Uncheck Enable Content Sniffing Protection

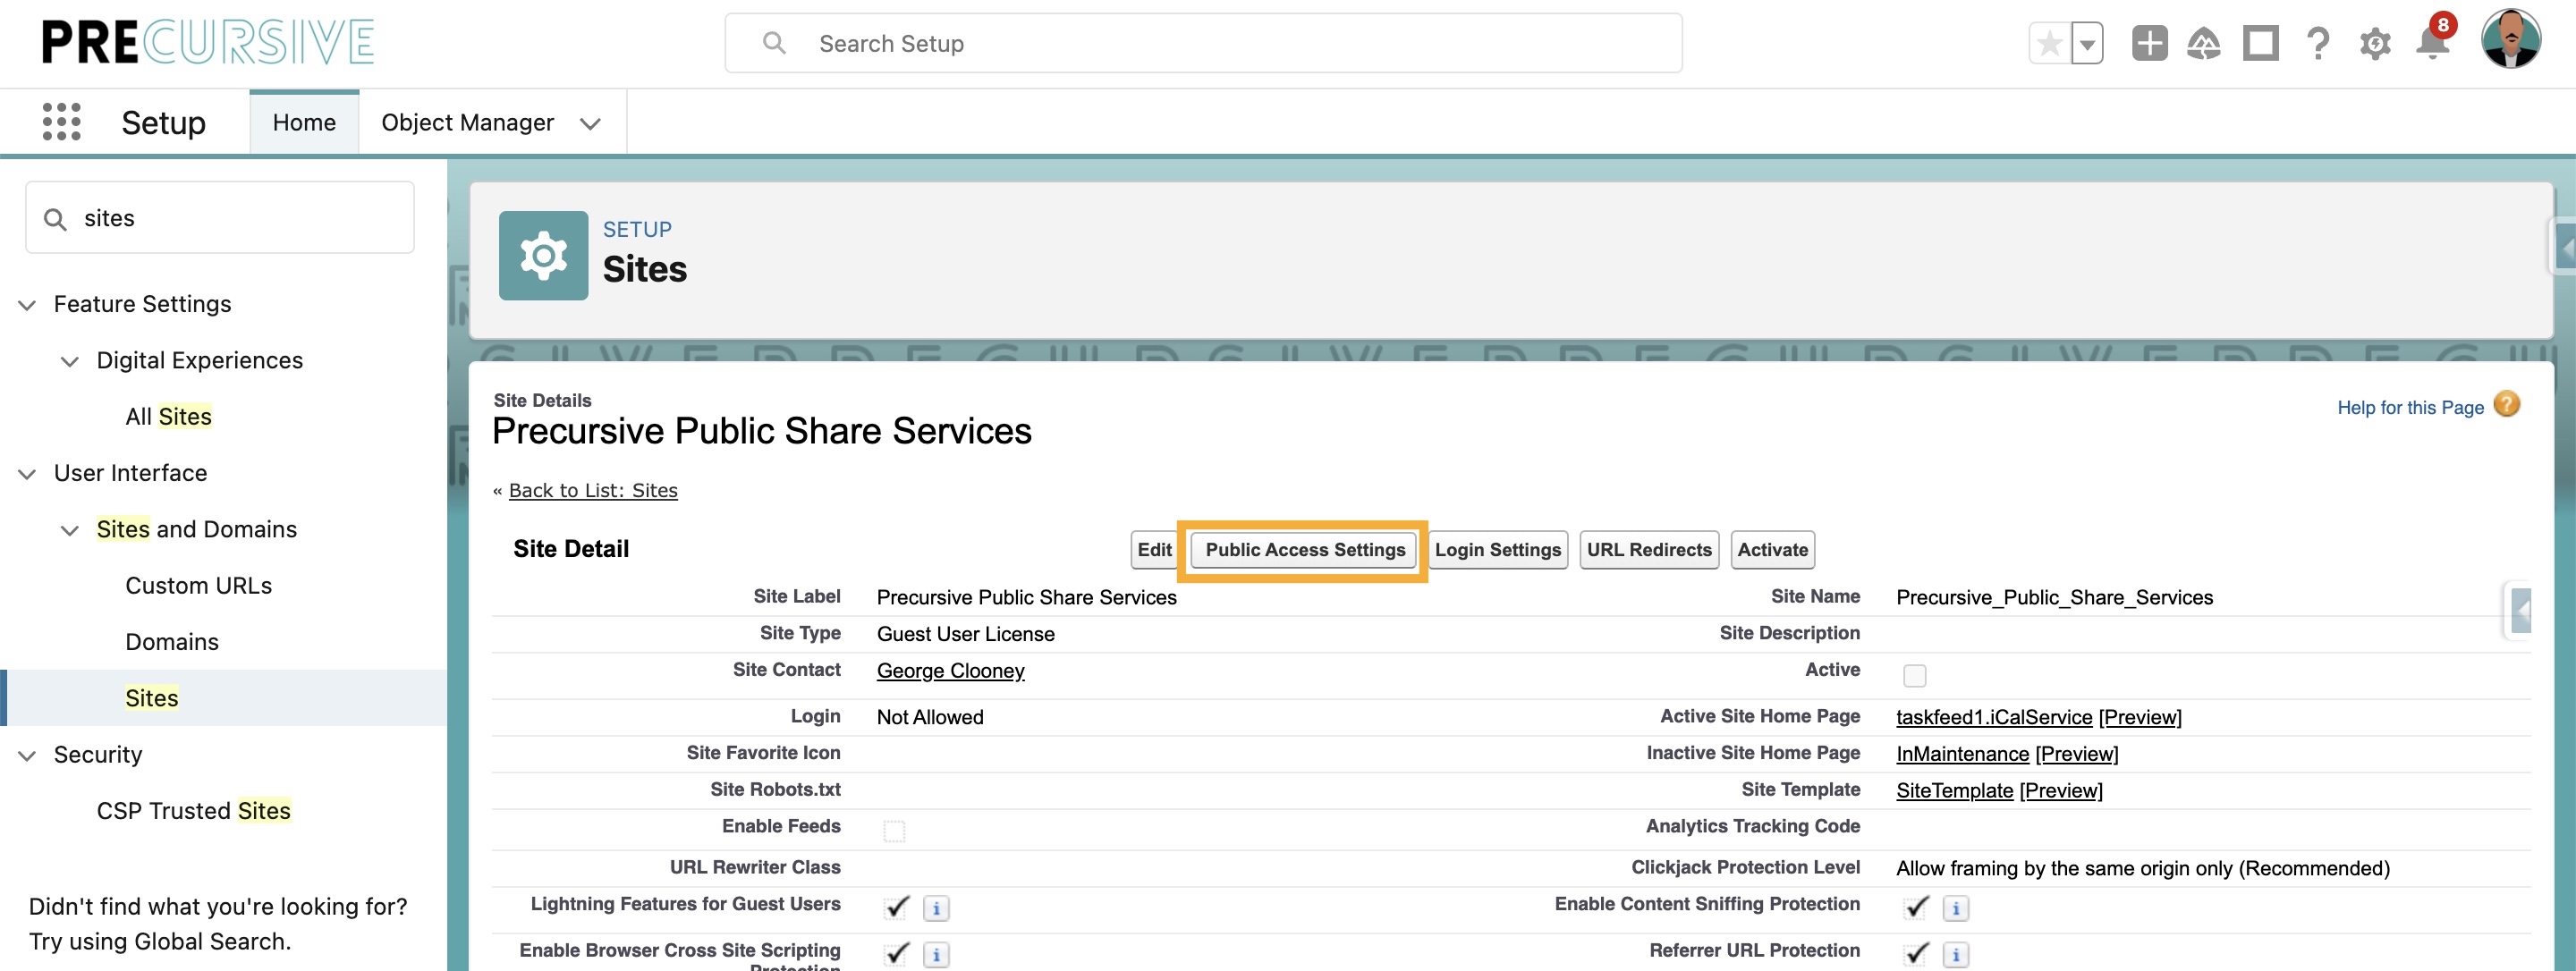coord(1915,907)
